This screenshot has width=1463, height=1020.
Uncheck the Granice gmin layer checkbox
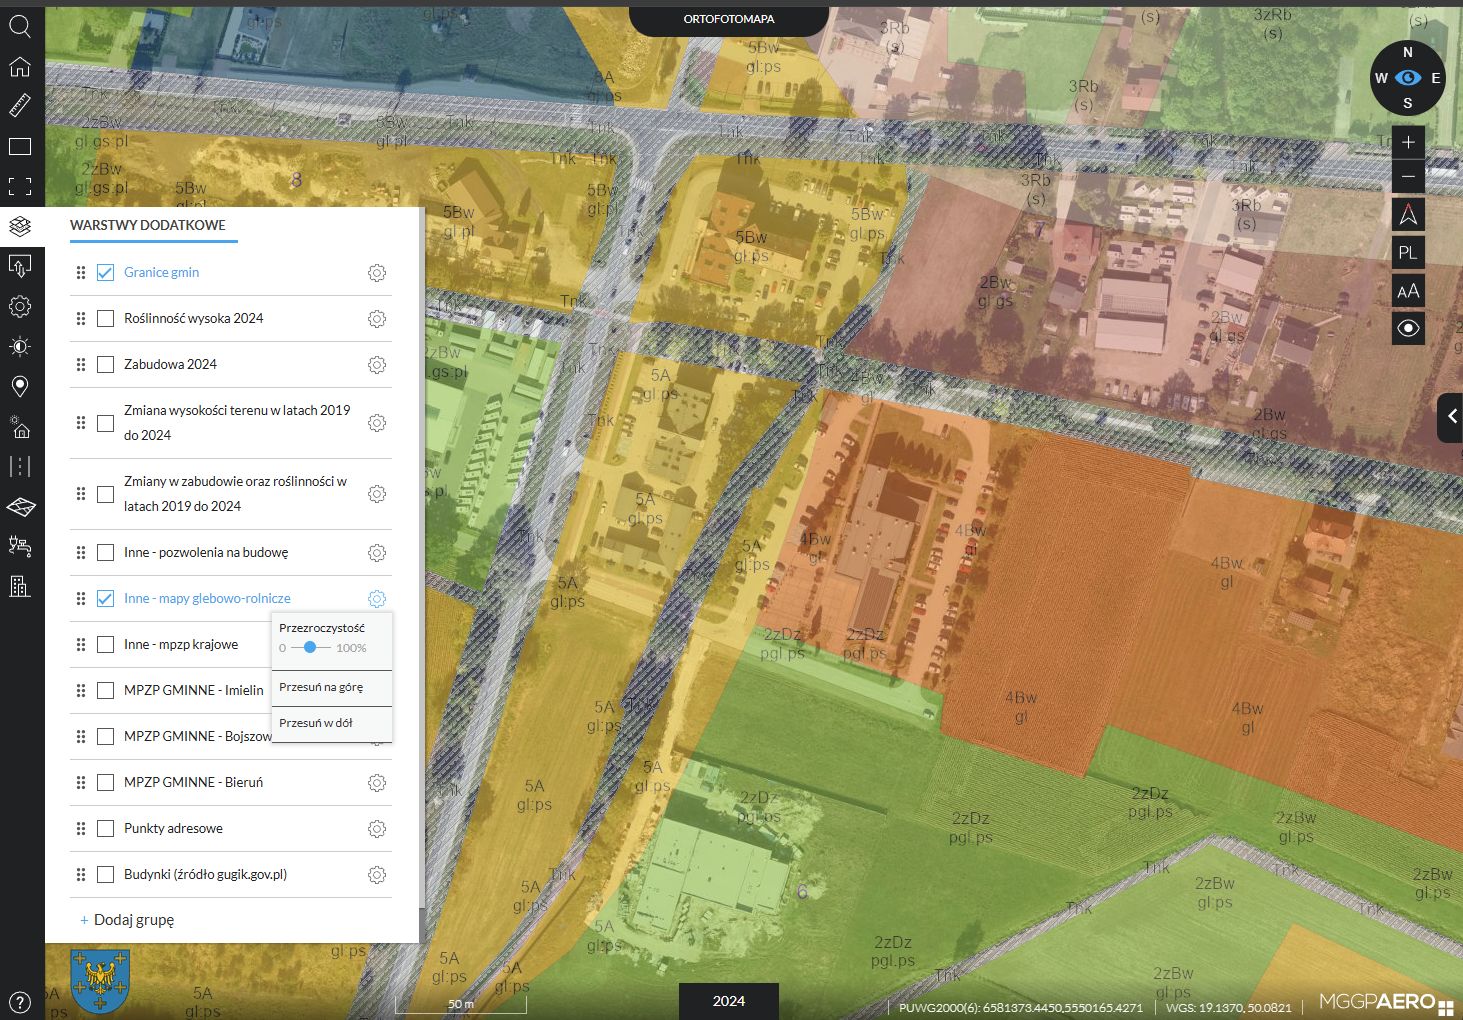pos(105,273)
